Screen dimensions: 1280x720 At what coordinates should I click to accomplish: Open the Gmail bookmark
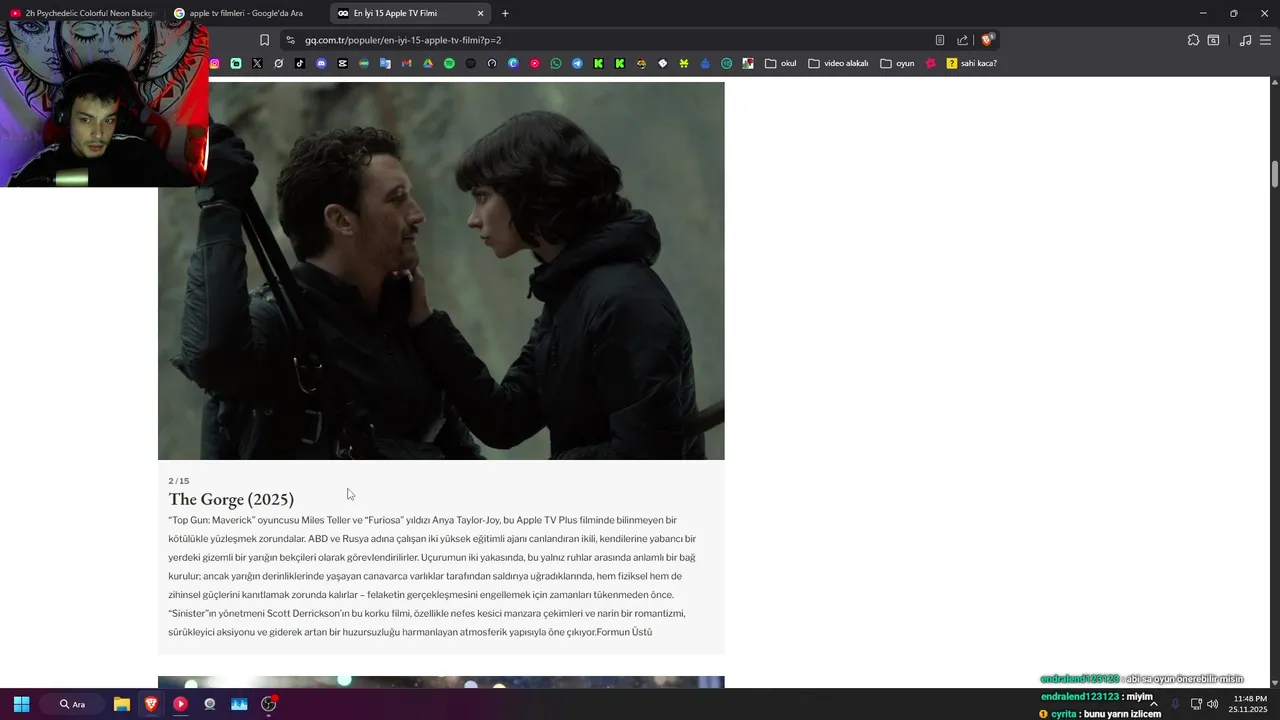tap(406, 63)
